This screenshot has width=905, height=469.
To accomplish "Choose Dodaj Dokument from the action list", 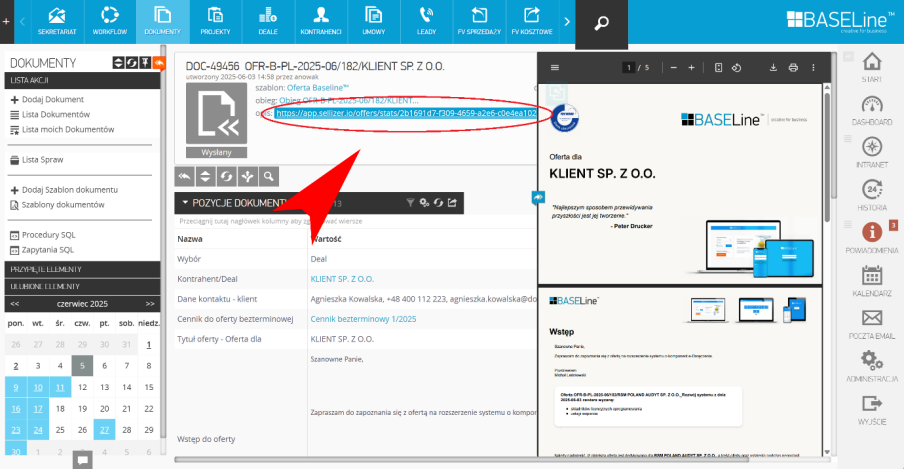I will click(53, 100).
